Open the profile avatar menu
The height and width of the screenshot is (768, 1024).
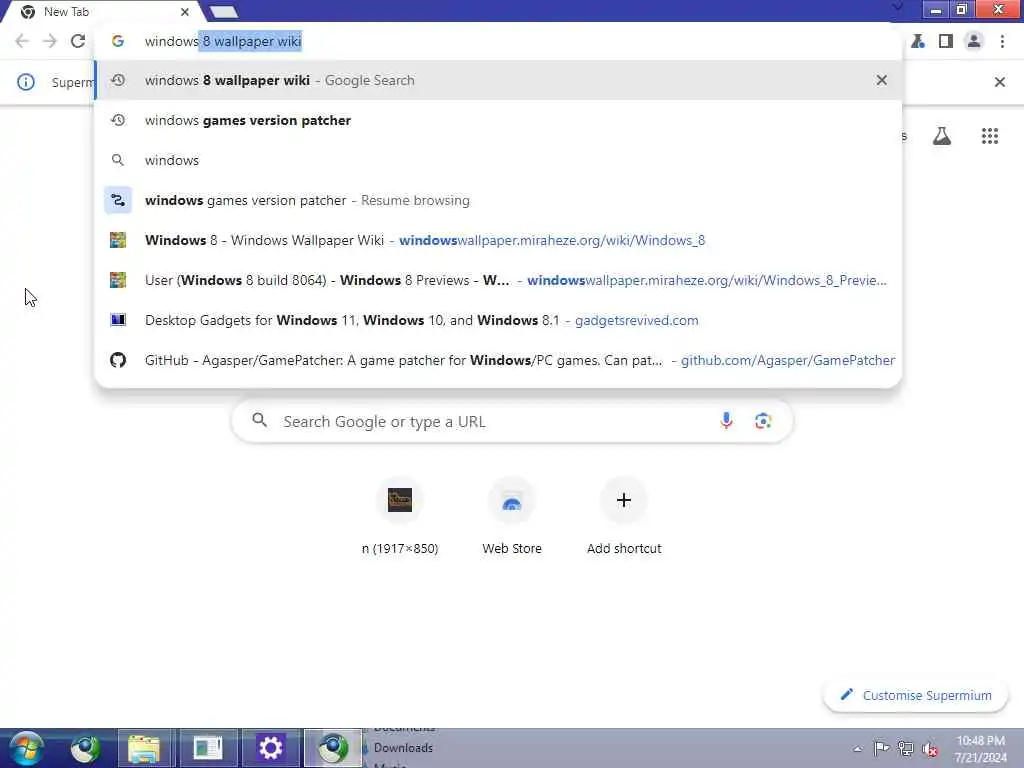973,41
